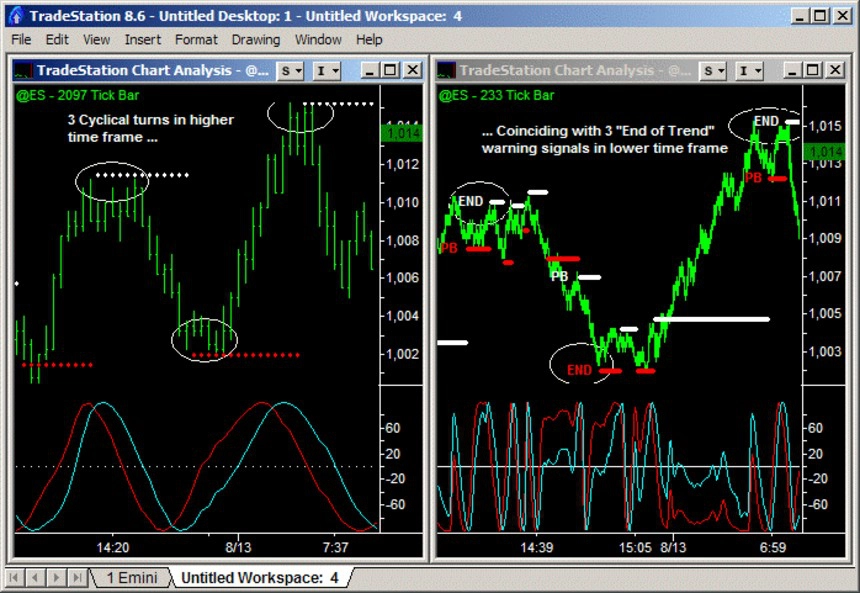
Task: Minimize the 233 Tick Bar chart window
Action: coord(792,70)
